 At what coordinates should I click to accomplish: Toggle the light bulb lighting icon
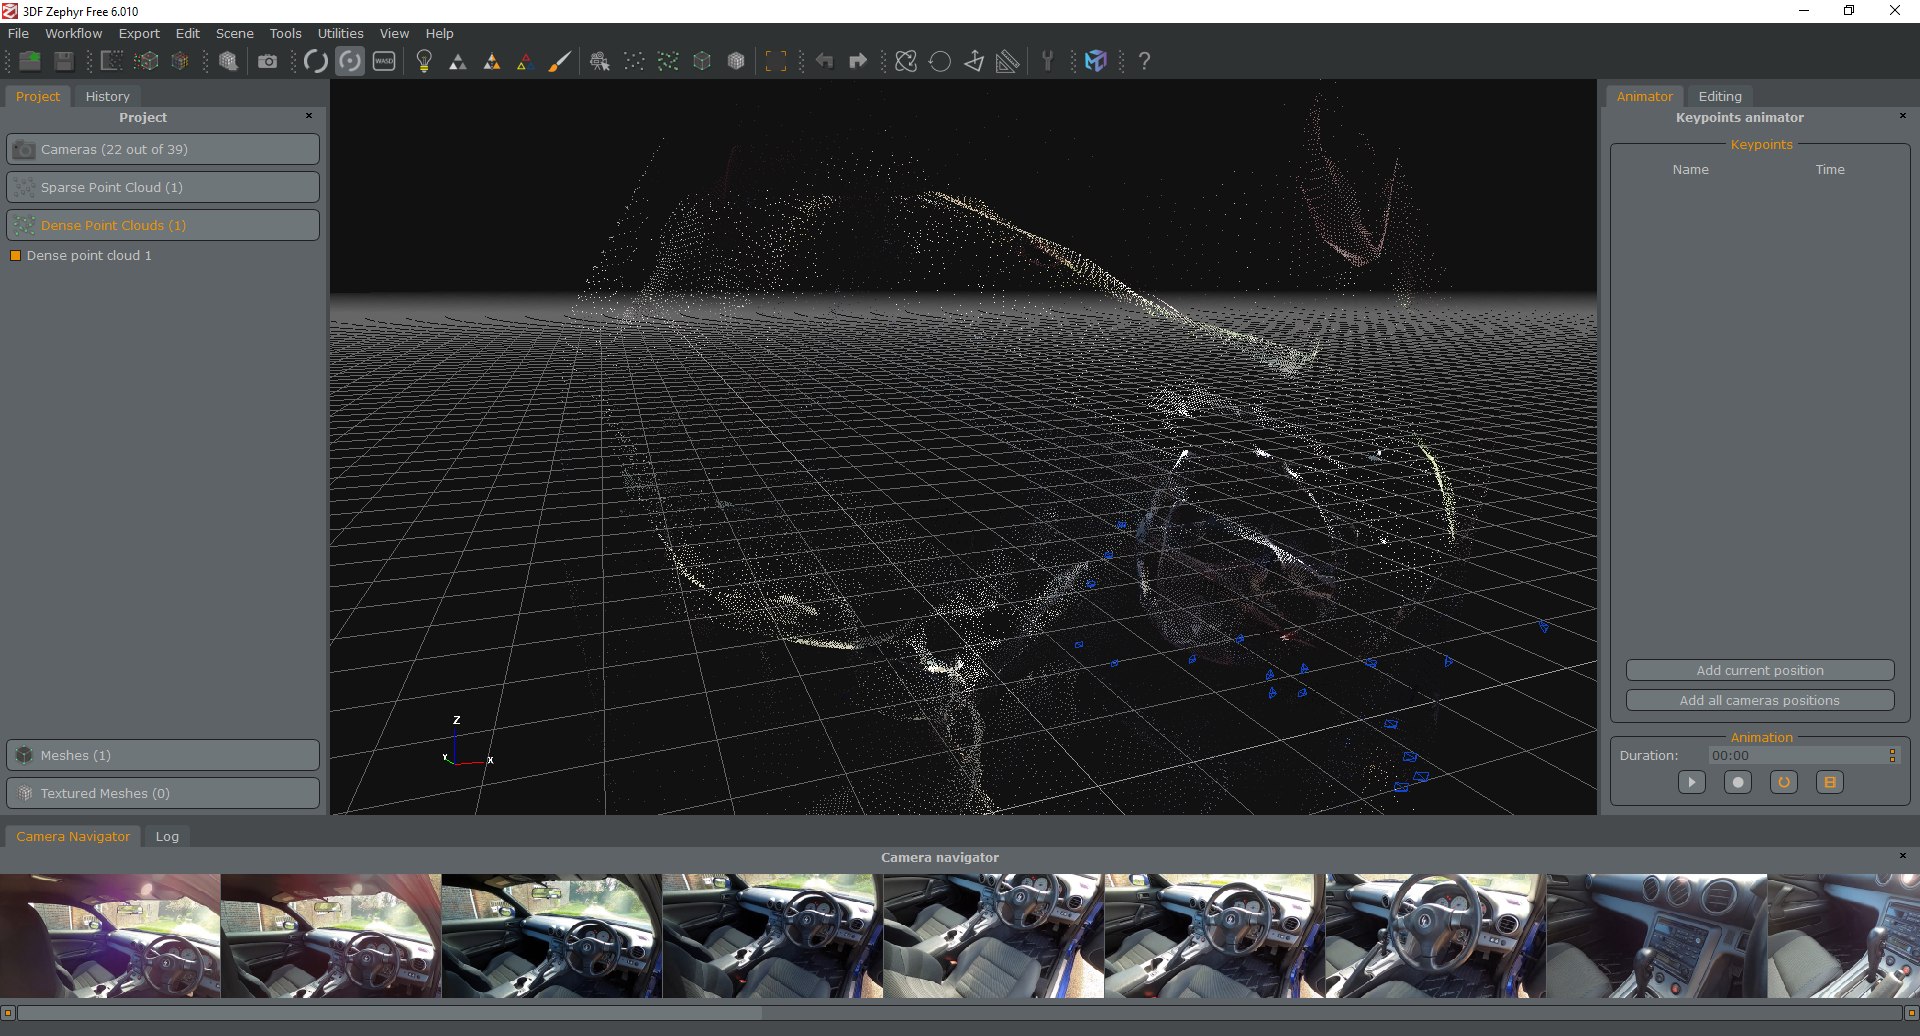(424, 62)
